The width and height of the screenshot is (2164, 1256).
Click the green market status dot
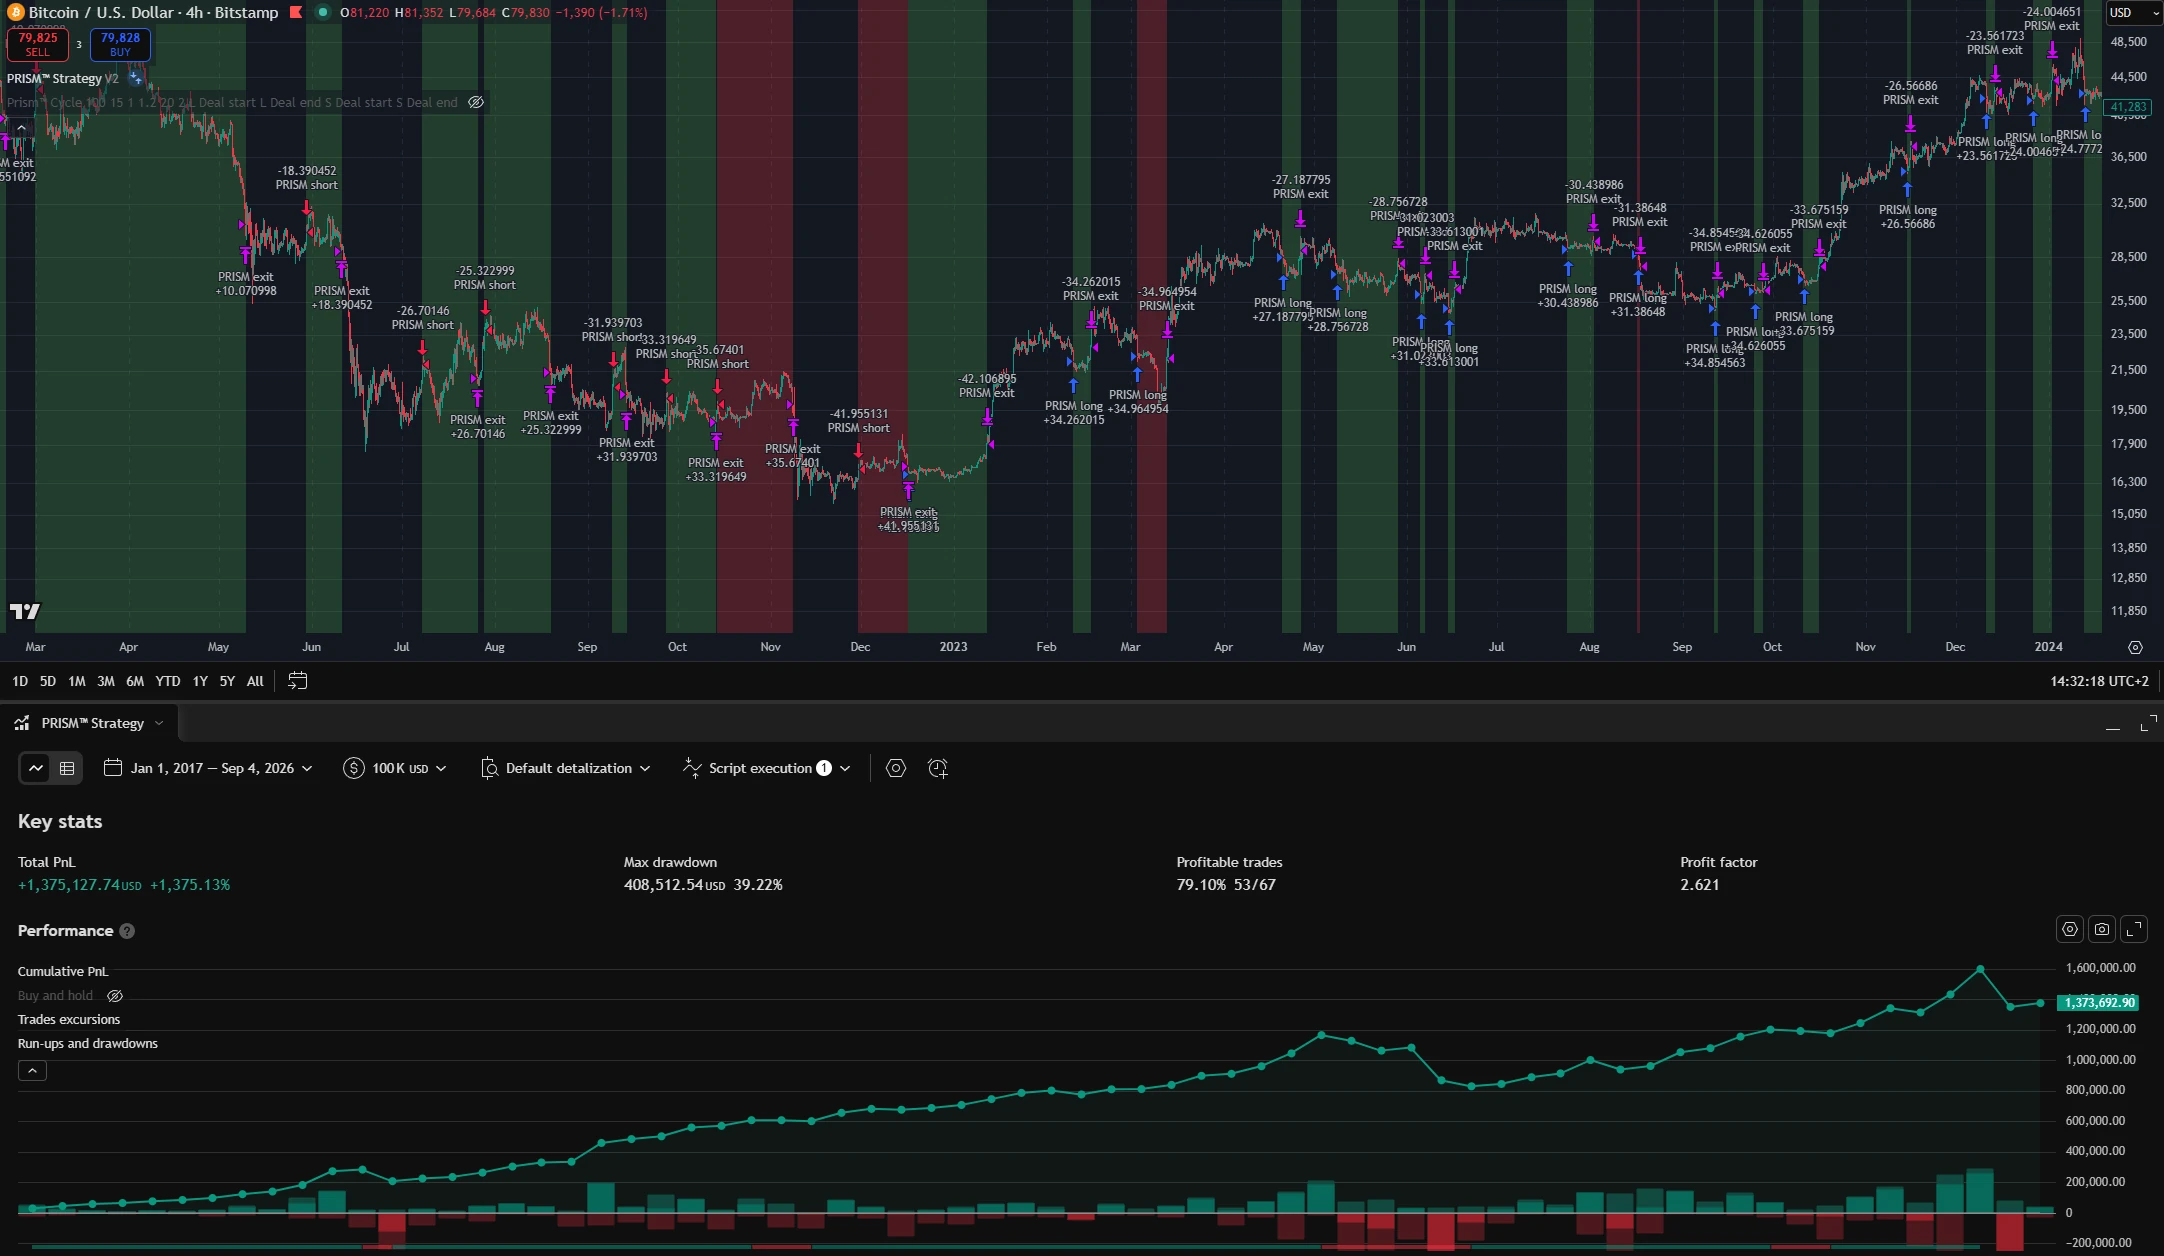pyautogui.click(x=323, y=13)
